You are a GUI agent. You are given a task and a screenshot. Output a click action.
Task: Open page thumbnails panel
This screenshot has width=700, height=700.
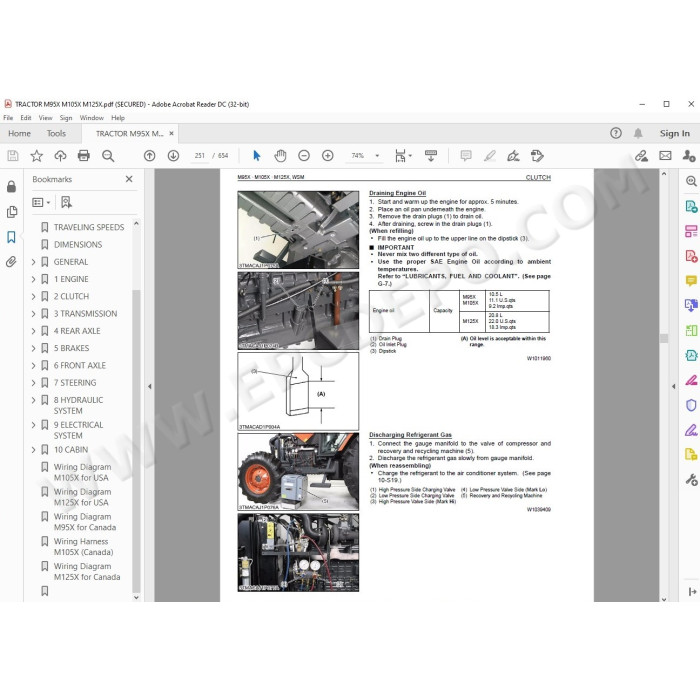click(12, 212)
